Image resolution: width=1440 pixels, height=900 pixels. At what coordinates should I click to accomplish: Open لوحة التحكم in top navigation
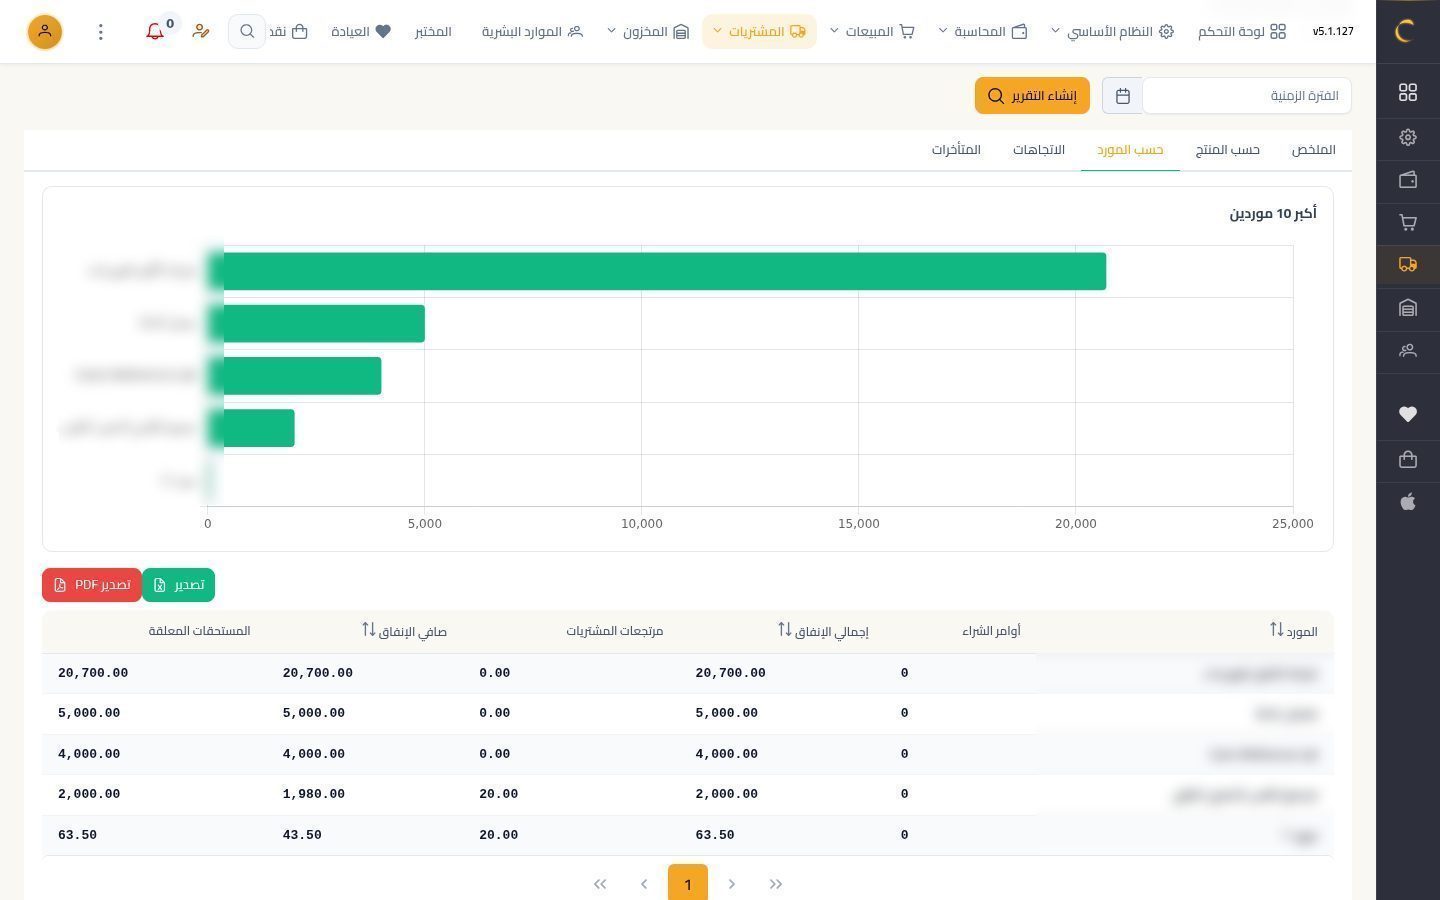1242,32
